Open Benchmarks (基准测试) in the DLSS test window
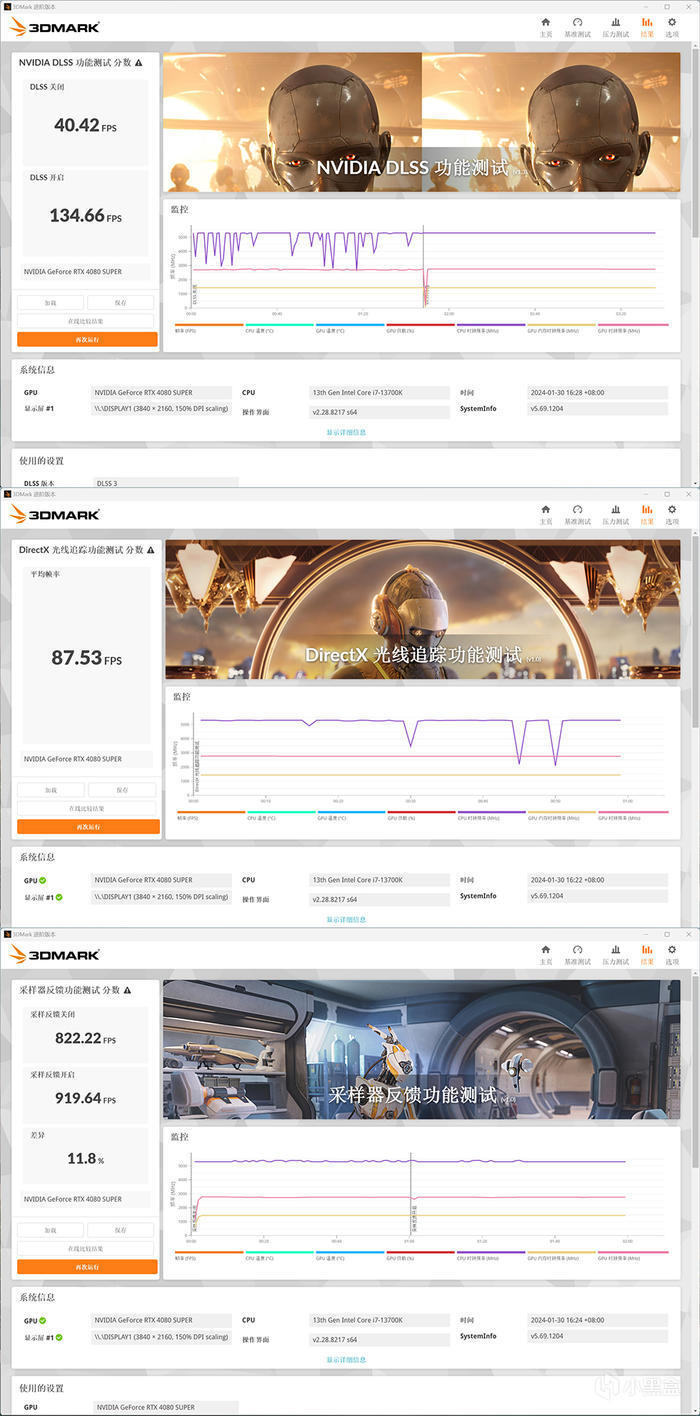Image resolution: width=700 pixels, height=1416 pixels. tap(578, 27)
